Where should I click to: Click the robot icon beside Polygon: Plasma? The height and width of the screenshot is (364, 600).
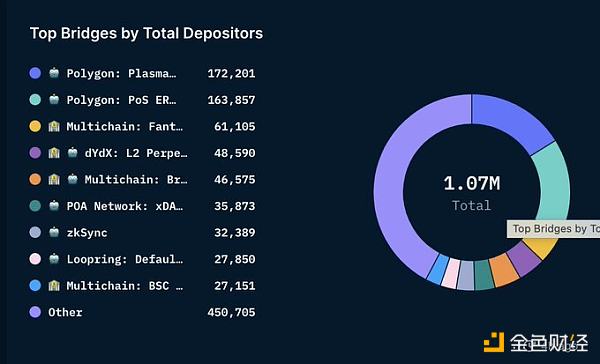click(54, 73)
